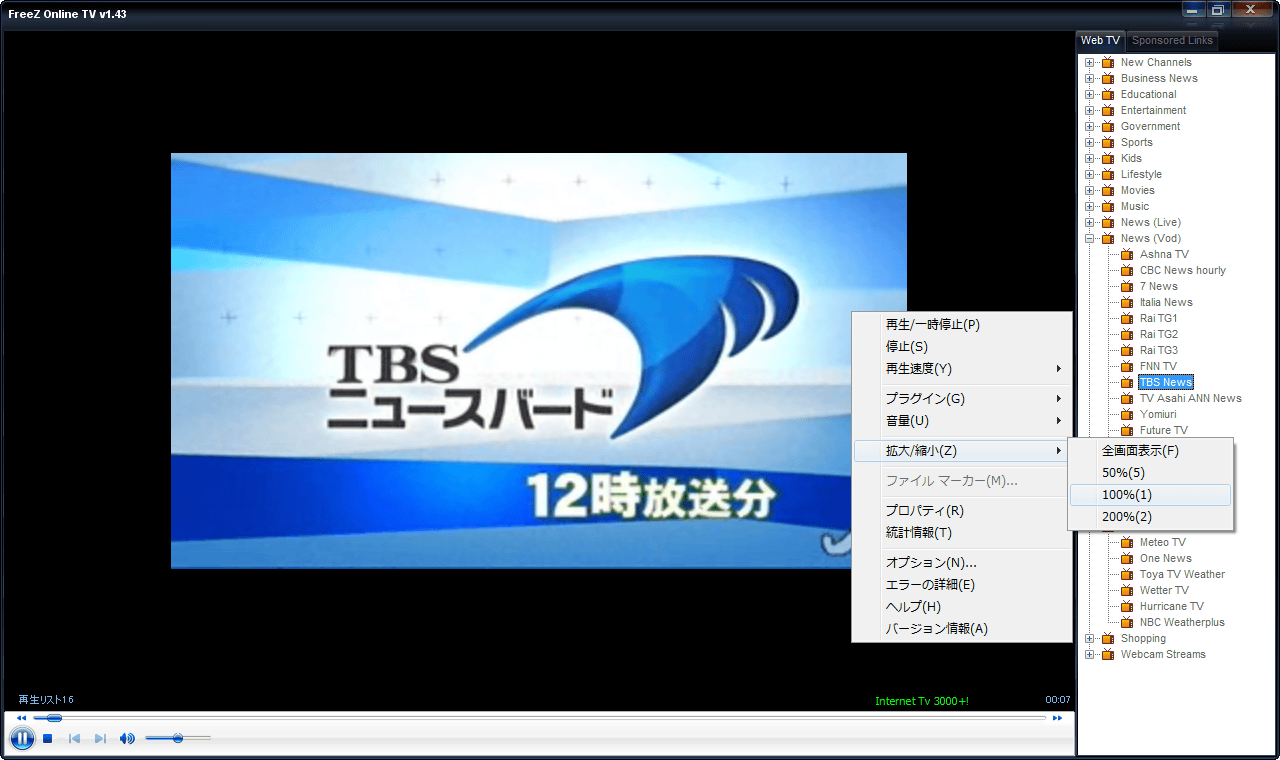1280x760 pixels.
Task: Open ヘルプ(H) help entry
Action: click(x=961, y=606)
